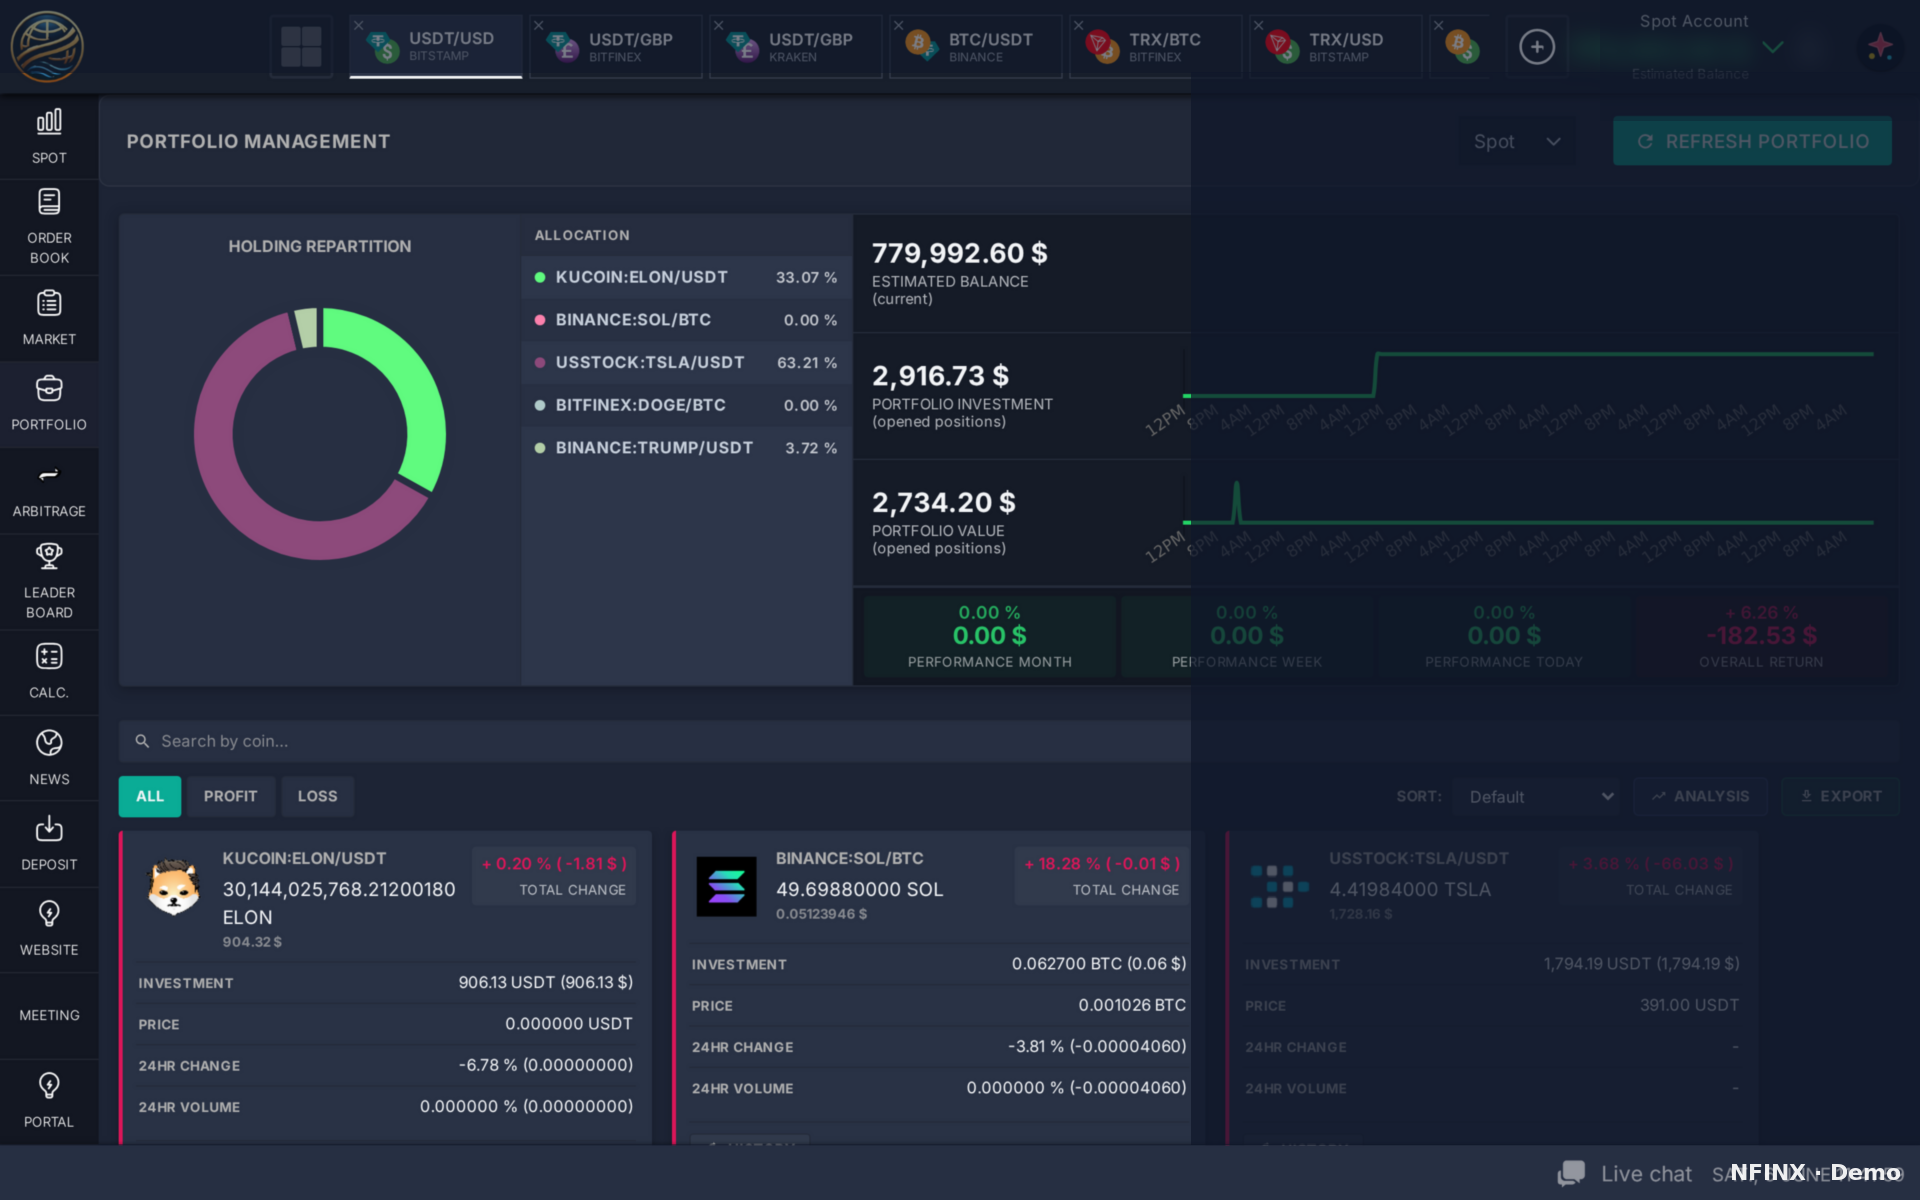The height and width of the screenshot is (1200, 1920).
Task: Add a new pair tab with plus icon
Action: [x=1537, y=46]
